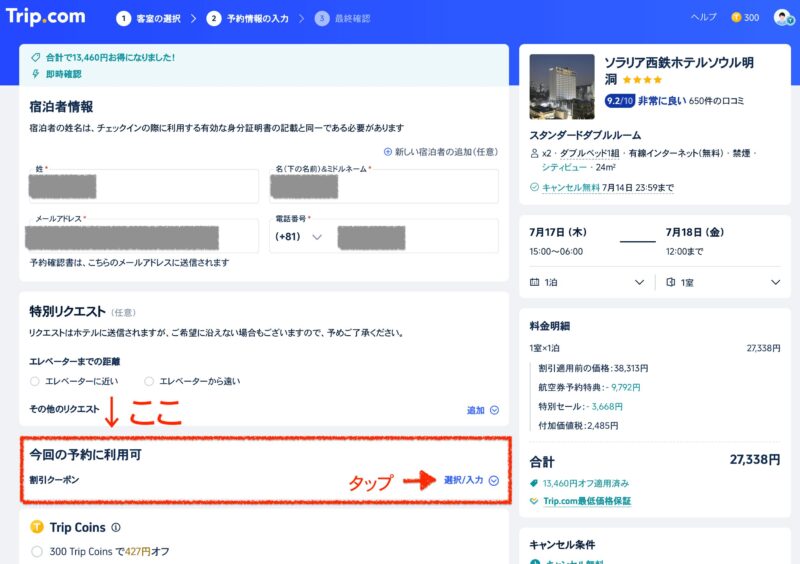Click check-out date 7月18日 (金)
Screen dimensions: 800x564
694,232
